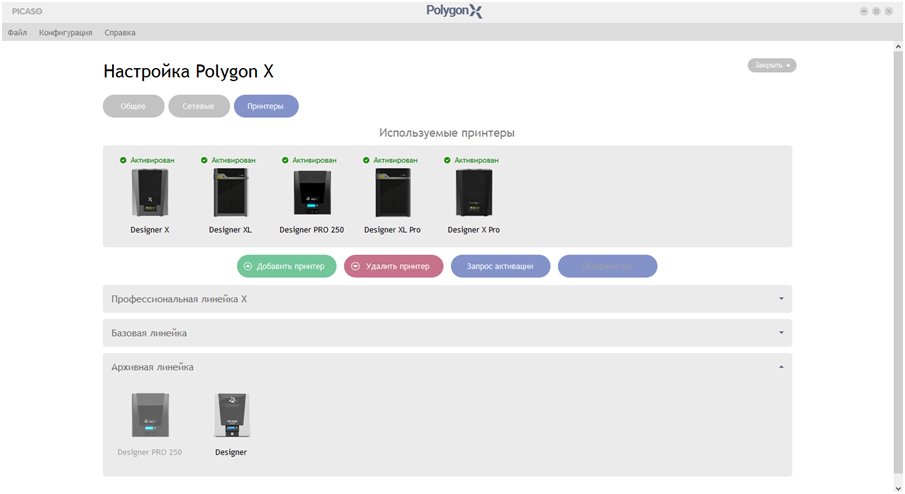
Task: Click the scrollbar down arrow
Action: point(898,488)
